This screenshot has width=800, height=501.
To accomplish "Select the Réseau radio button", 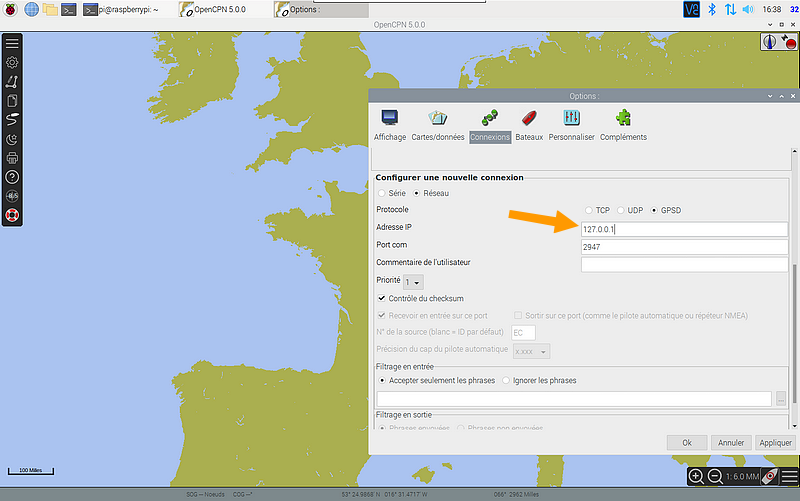I will [416, 193].
